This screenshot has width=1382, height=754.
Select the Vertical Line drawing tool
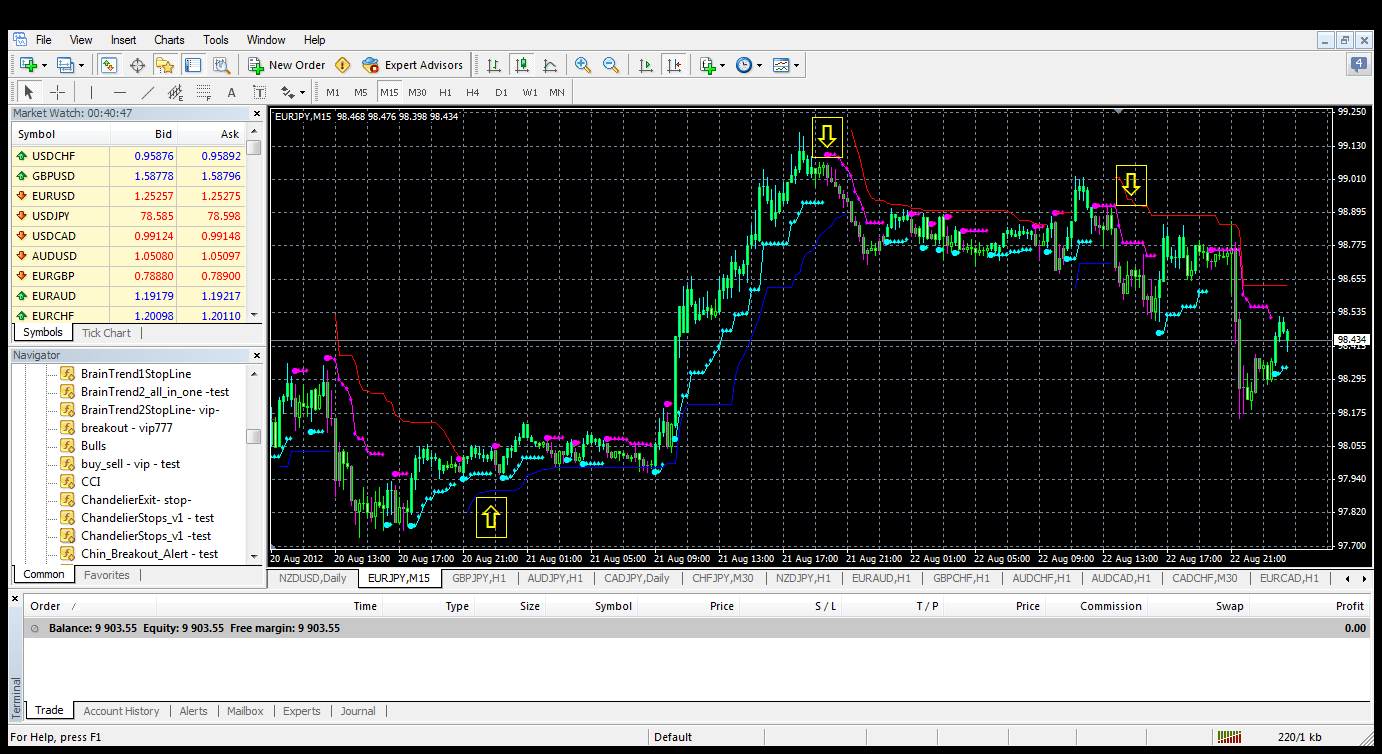point(91,92)
